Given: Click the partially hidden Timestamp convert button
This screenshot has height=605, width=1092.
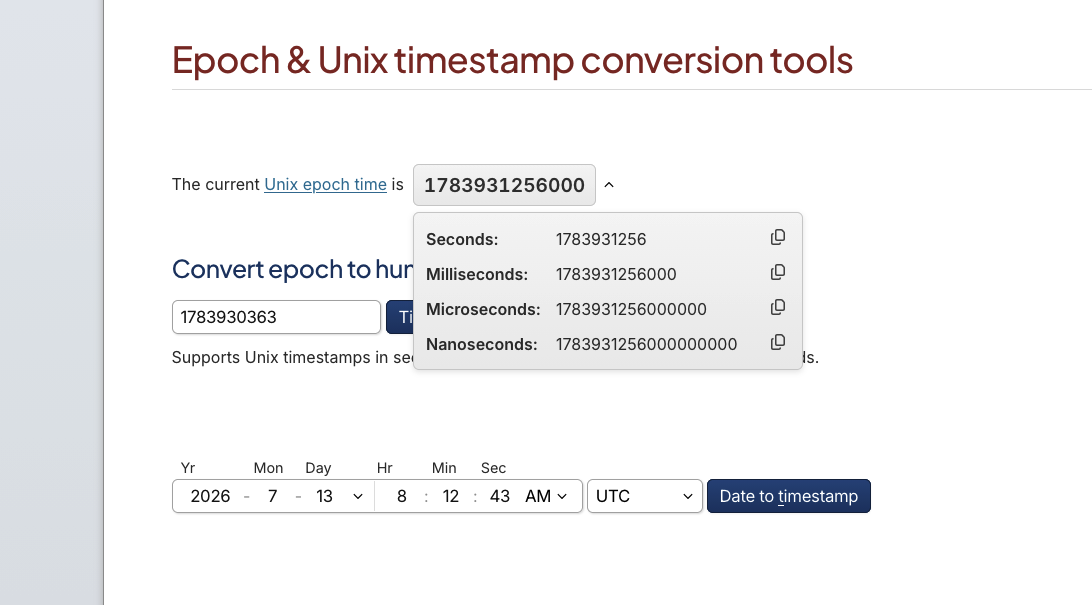Looking at the screenshot, I should (400, 317).
